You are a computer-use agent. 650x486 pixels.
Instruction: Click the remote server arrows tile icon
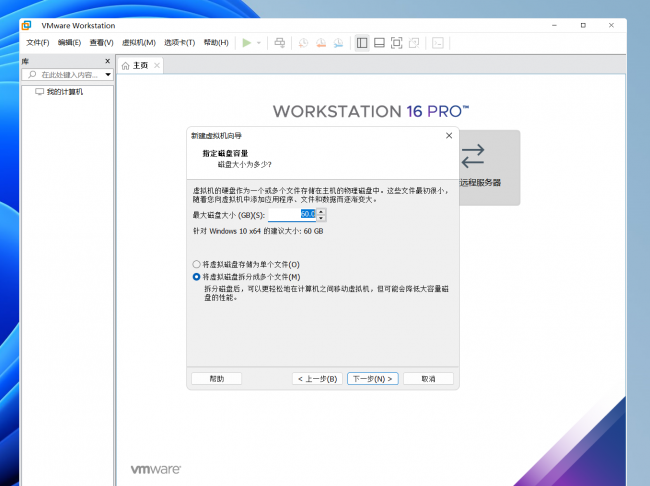click(x=473, y=156)
